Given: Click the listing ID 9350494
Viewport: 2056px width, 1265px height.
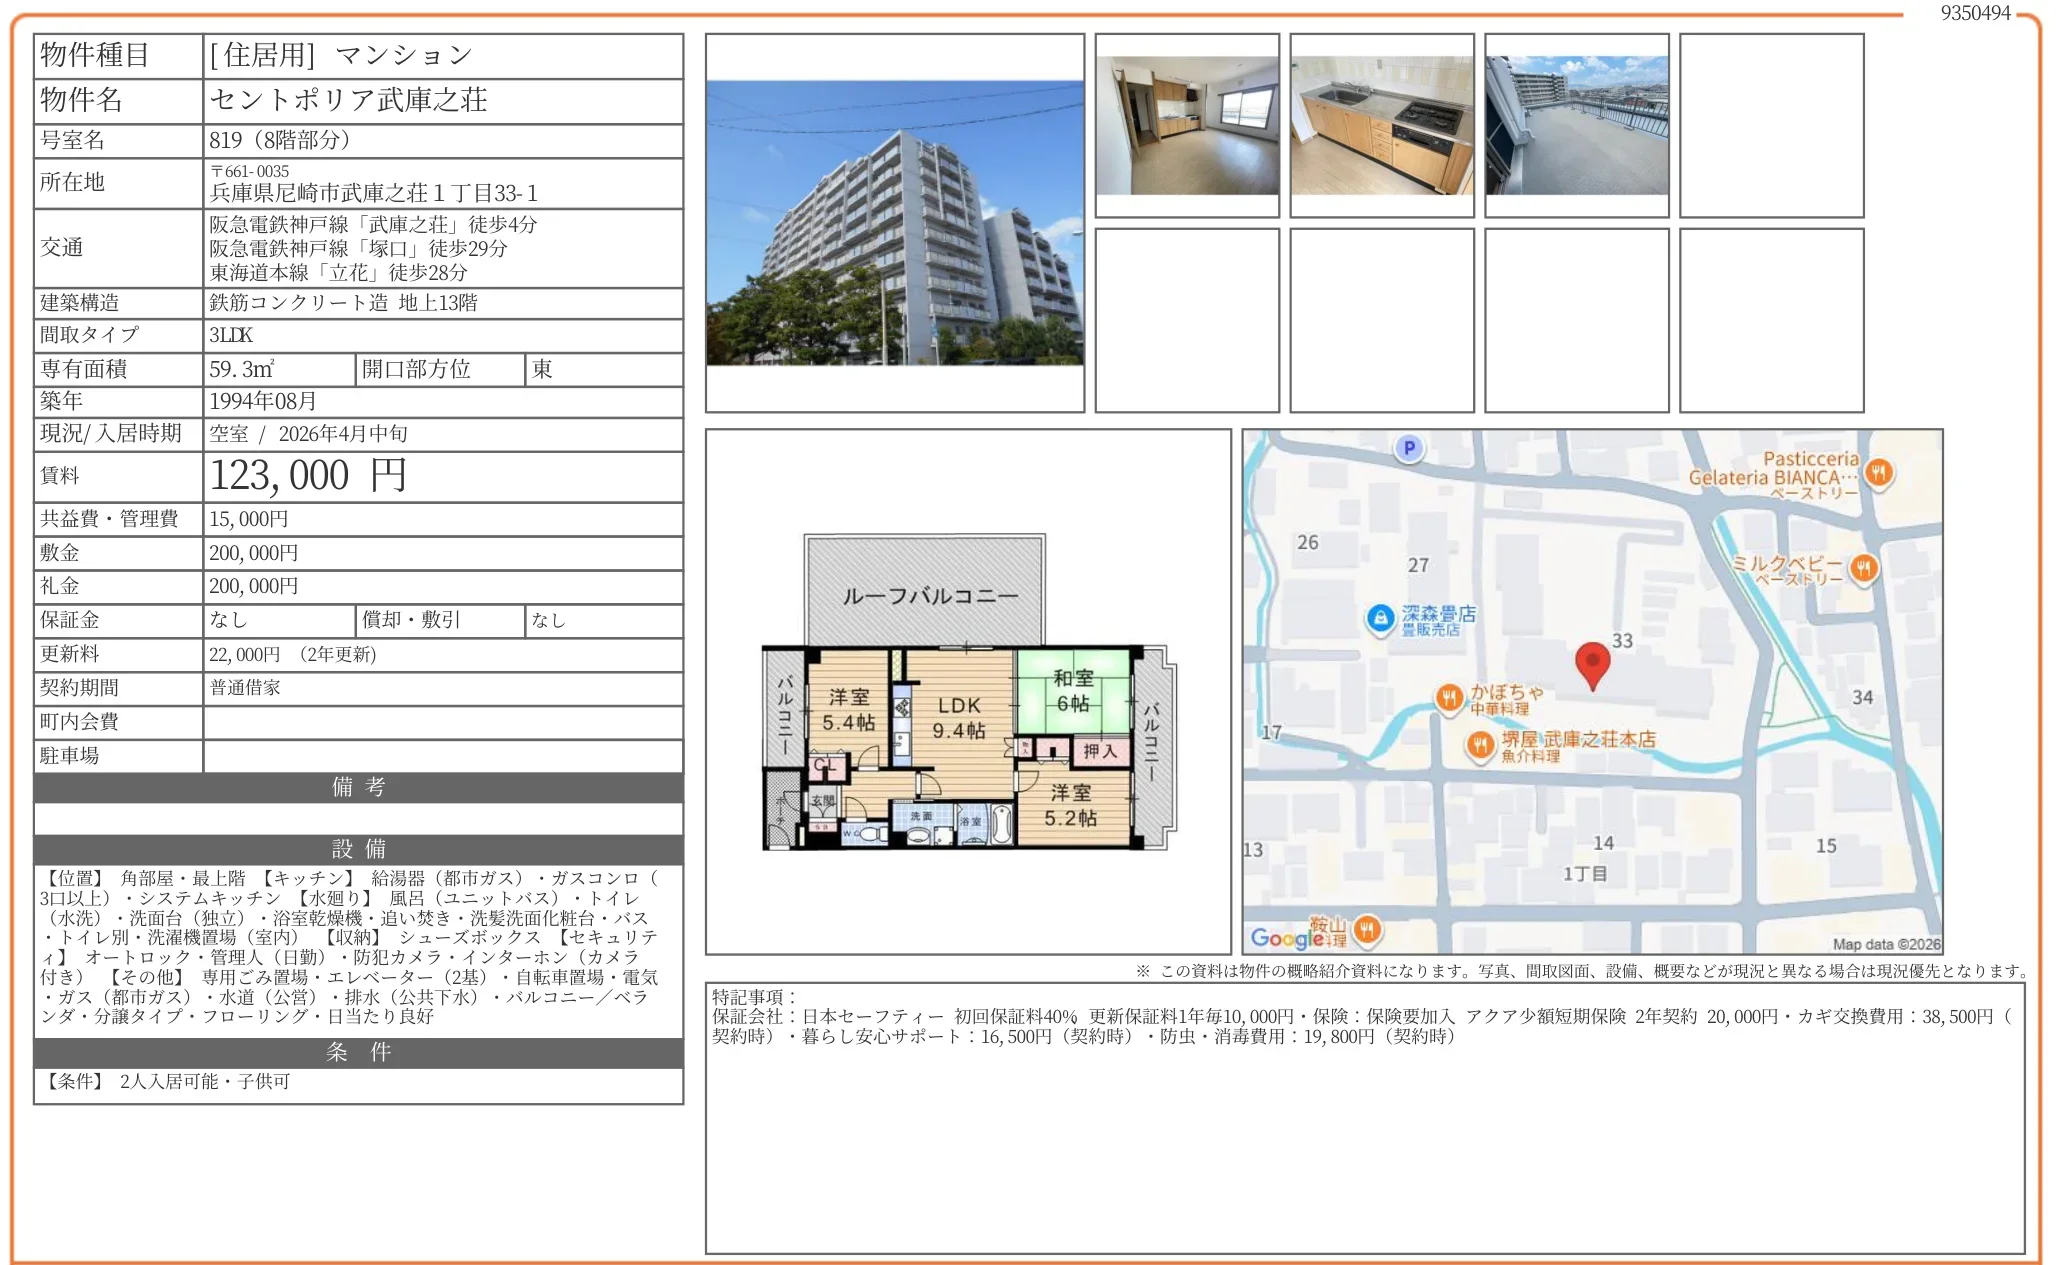Looking at the screenshot, I should pyautogui.click(x=1975, y=13).
